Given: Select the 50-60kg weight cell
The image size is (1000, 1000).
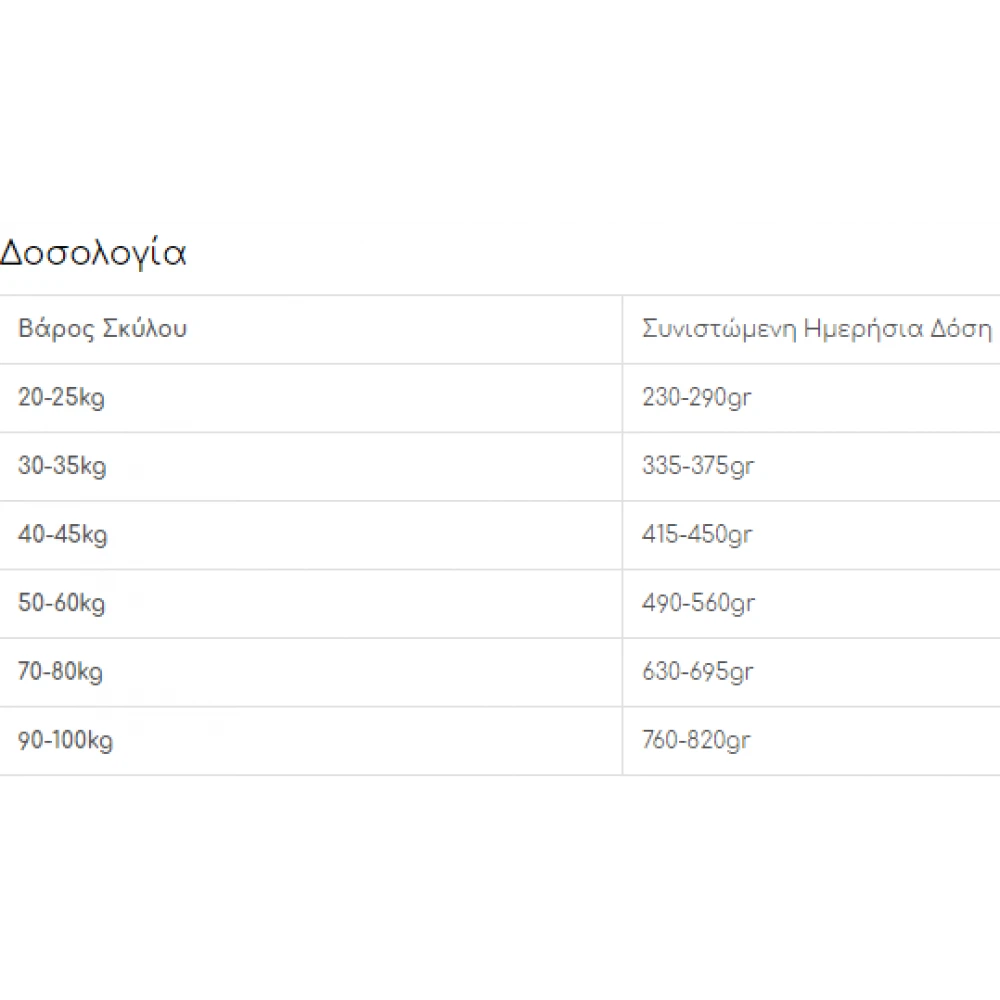Looking at the screenshot, I should 61,603.
